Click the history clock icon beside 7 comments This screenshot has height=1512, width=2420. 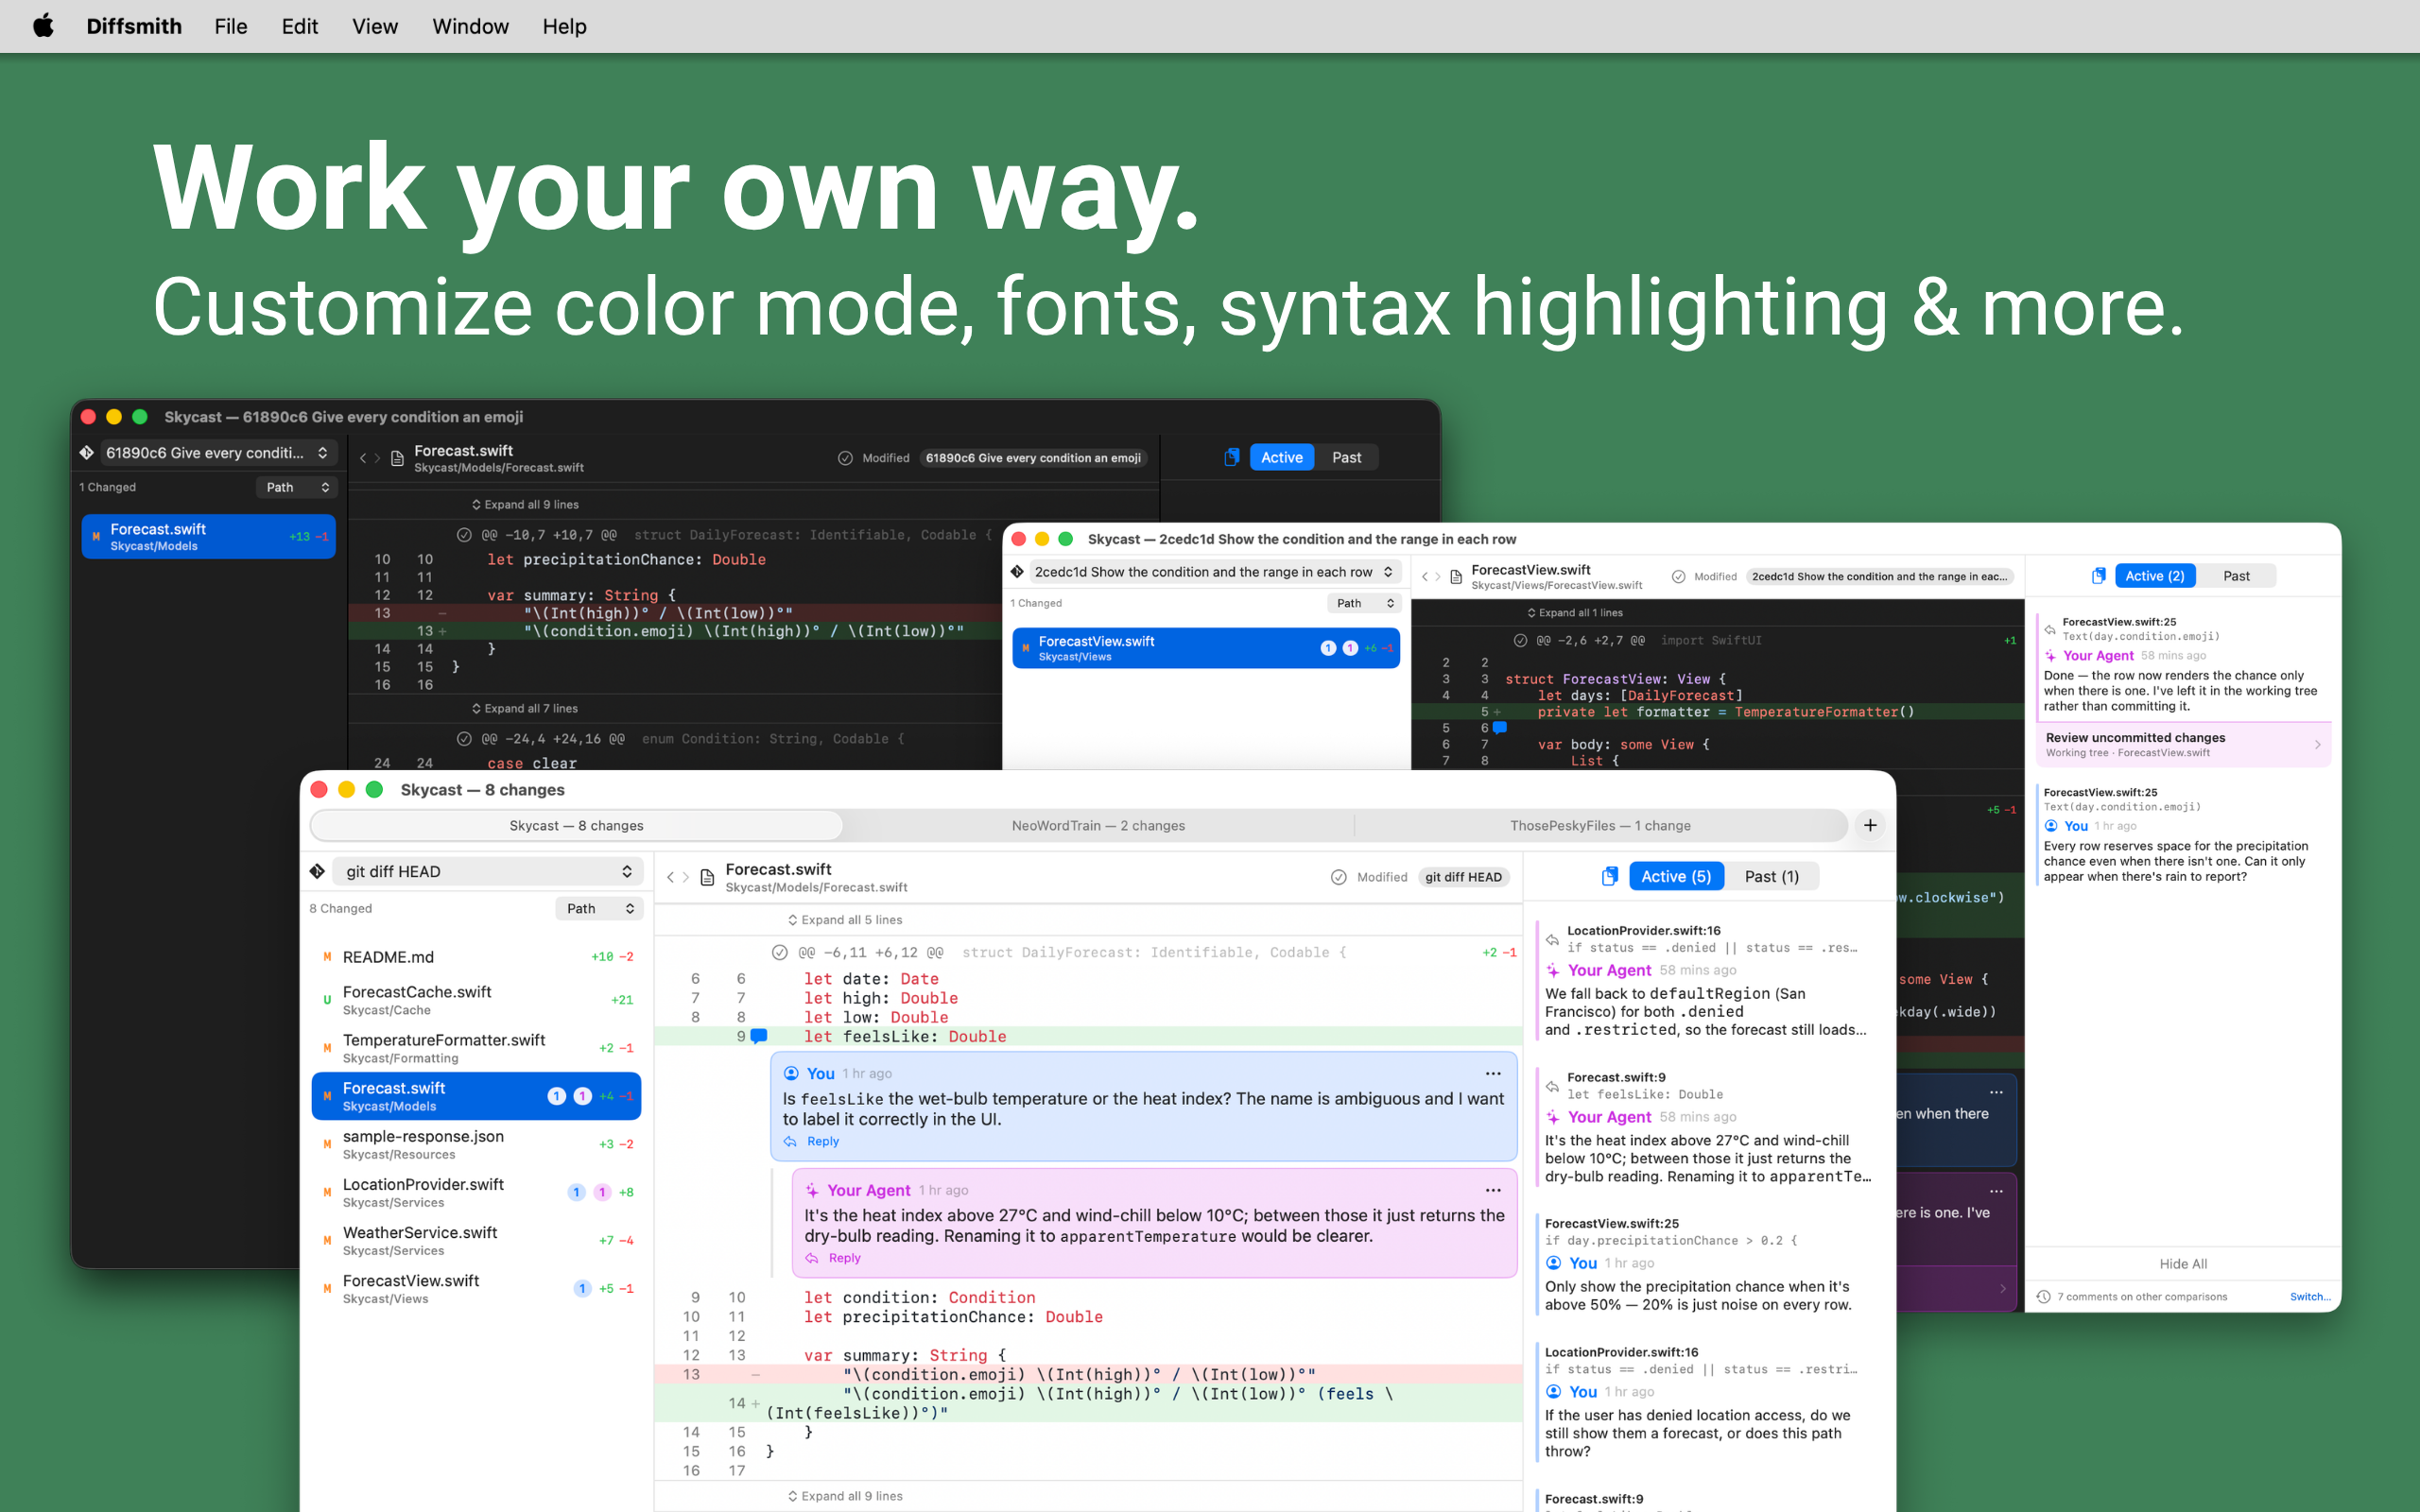[2044, 1296]
